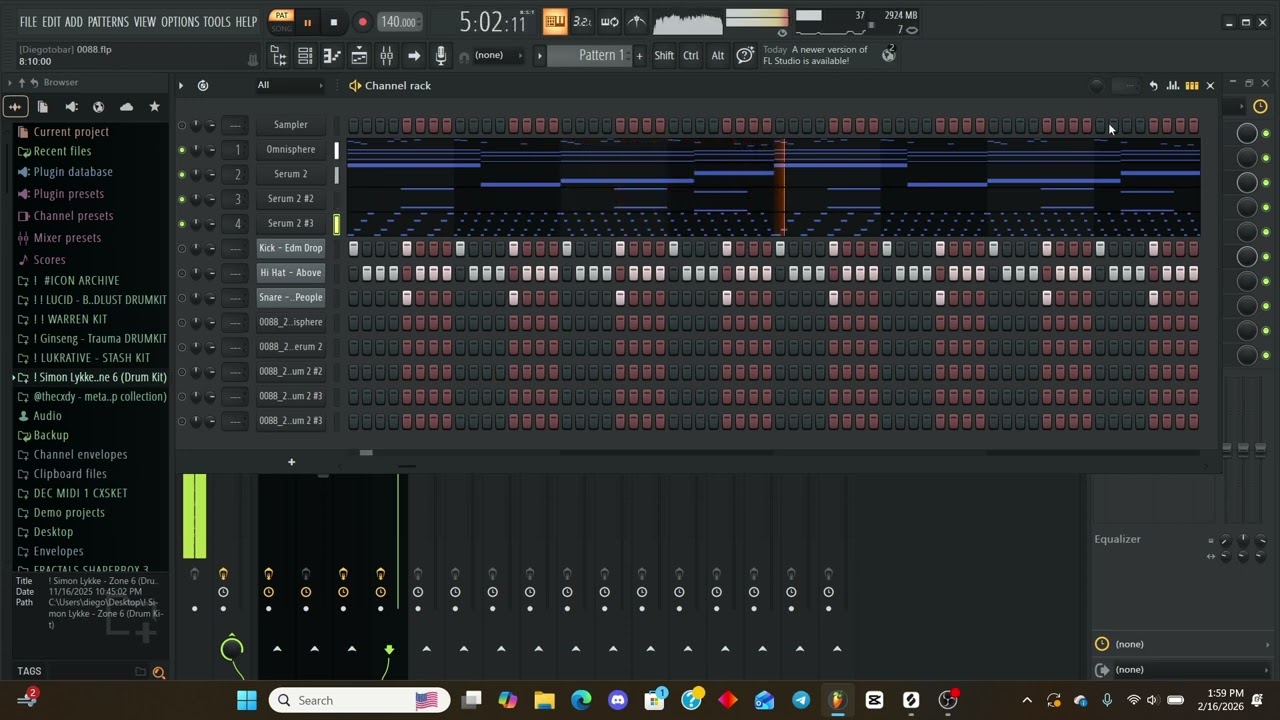Image resolution: width=1280 pixels, height=720 pixels.
Task: Open the VIEW menu
Action: 145,22
